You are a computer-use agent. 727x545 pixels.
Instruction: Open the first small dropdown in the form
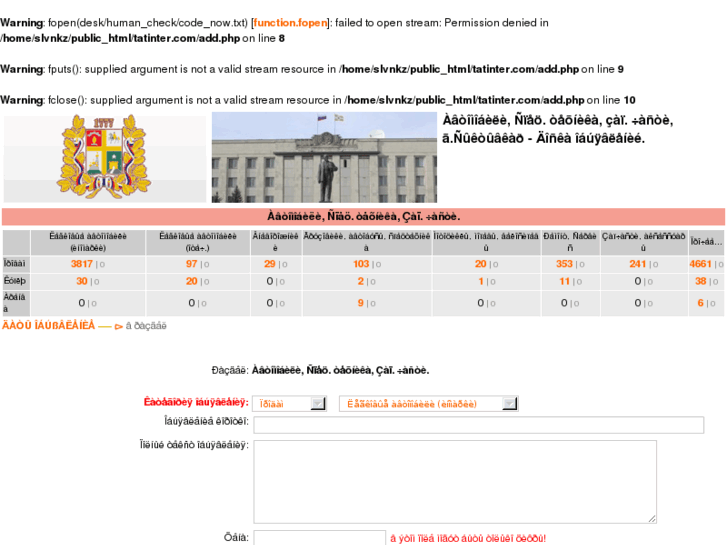[x=289, y=404]
